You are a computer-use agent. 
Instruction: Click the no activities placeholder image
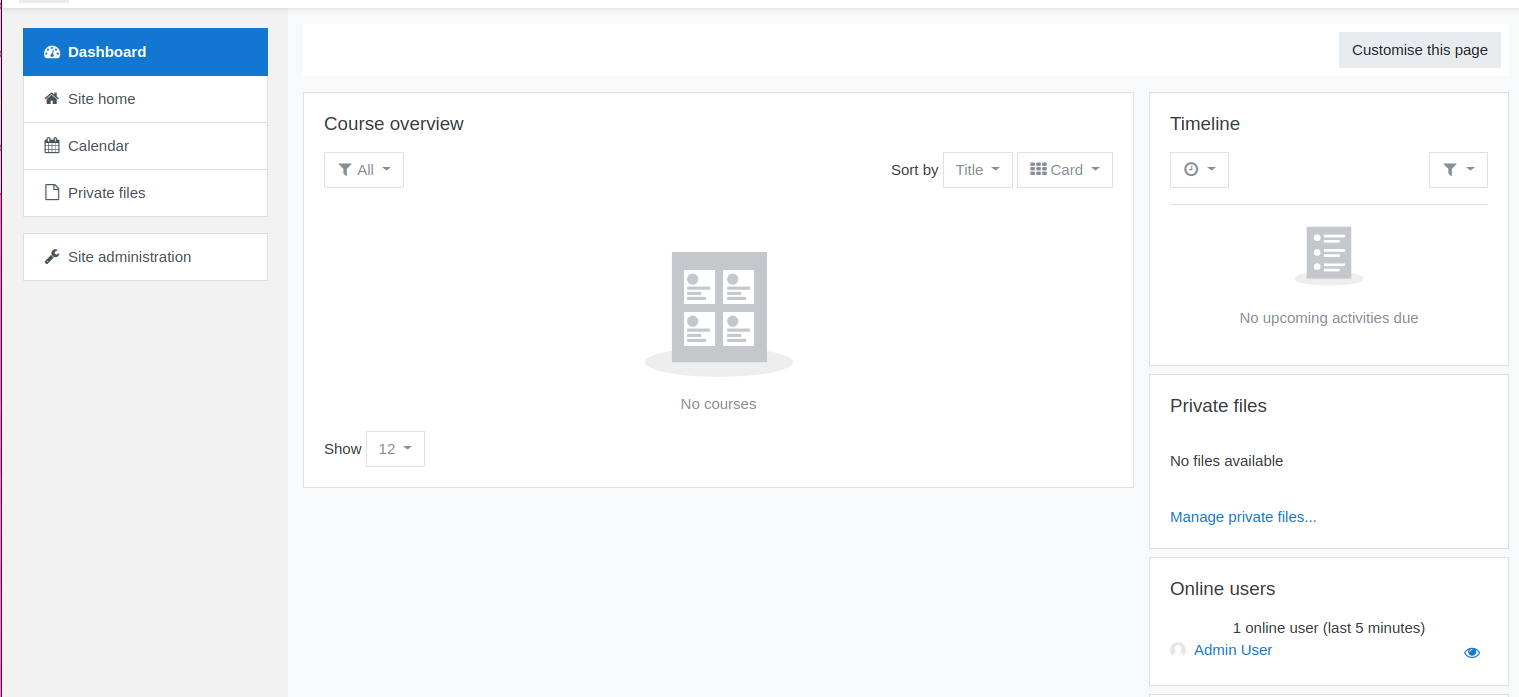(x=1329, y=256)
